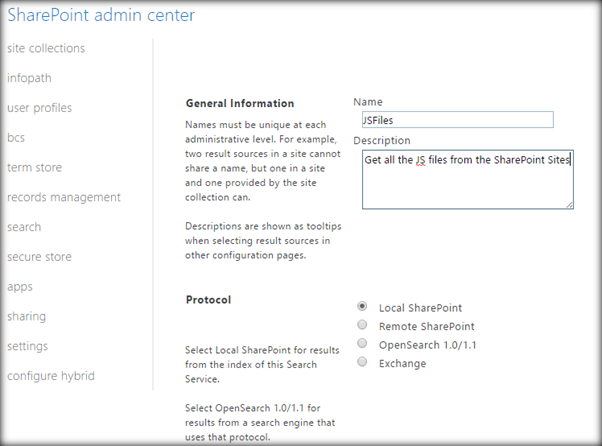The image size is (602, 446).
Task: Open site collections in sidebar
Action: [x=46, y=48]
